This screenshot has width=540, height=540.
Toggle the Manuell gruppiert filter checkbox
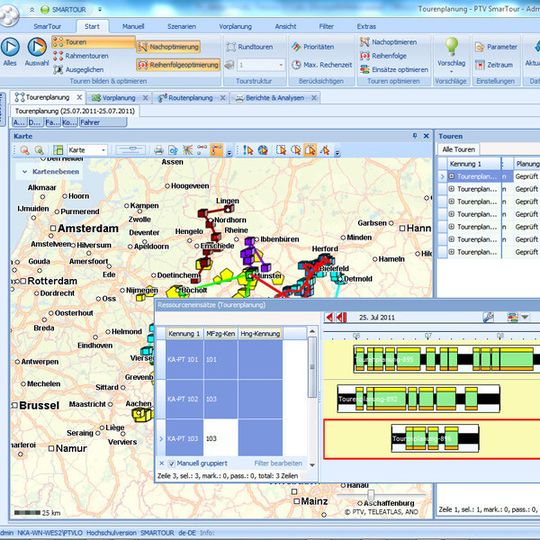(172, 464)
